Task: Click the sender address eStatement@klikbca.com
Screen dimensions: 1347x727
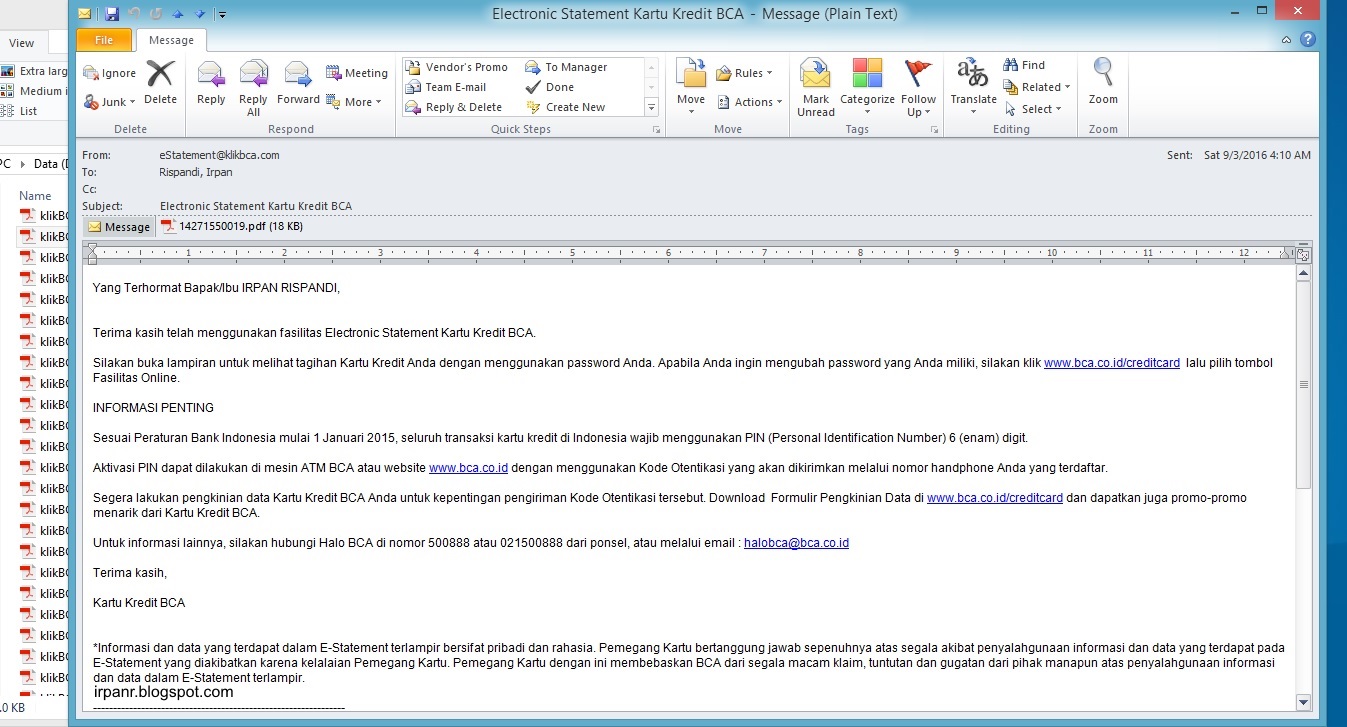Action: 219,155
